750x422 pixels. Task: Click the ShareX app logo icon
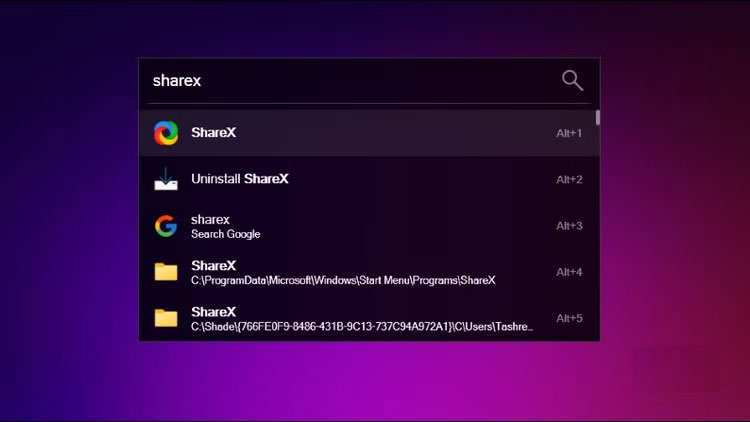pyautogui.click(x=166, y=133)
